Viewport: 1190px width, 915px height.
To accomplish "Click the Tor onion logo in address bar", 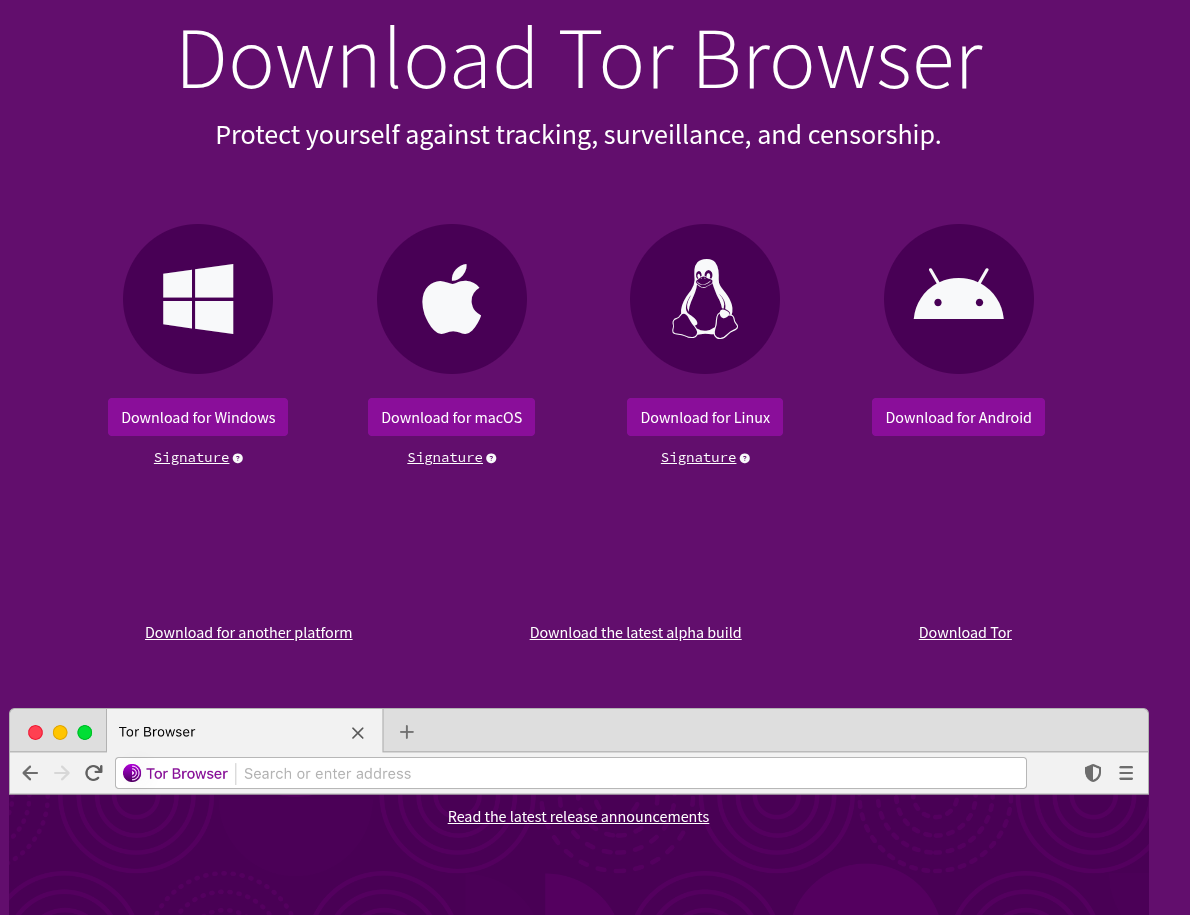I will pos(132,773).
